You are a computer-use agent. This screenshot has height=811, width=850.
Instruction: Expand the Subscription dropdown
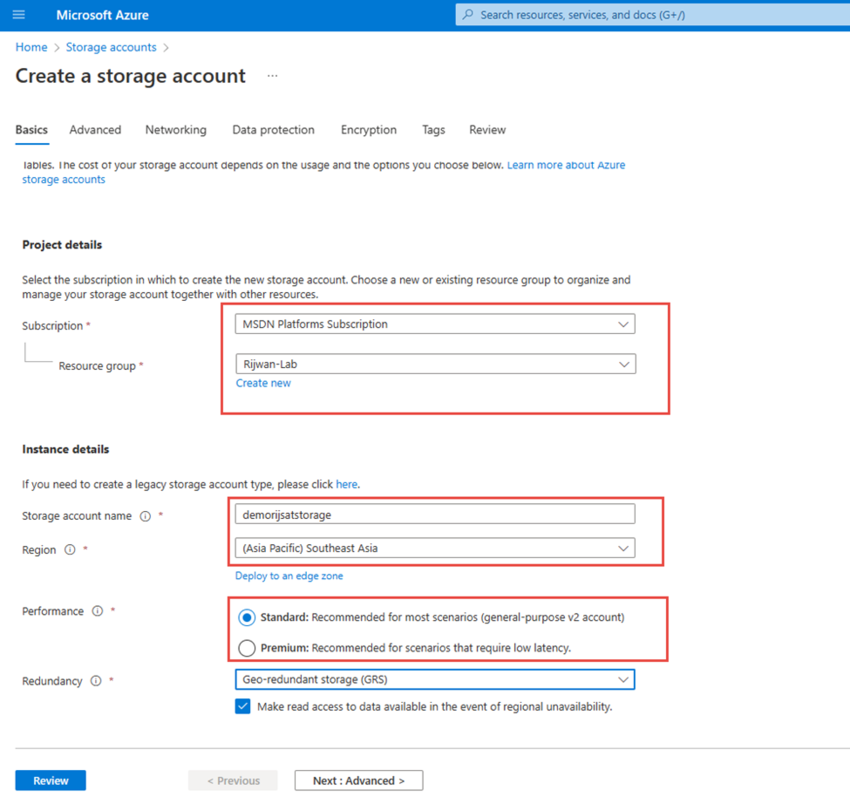pyautogui.click(x=435, y=324)
